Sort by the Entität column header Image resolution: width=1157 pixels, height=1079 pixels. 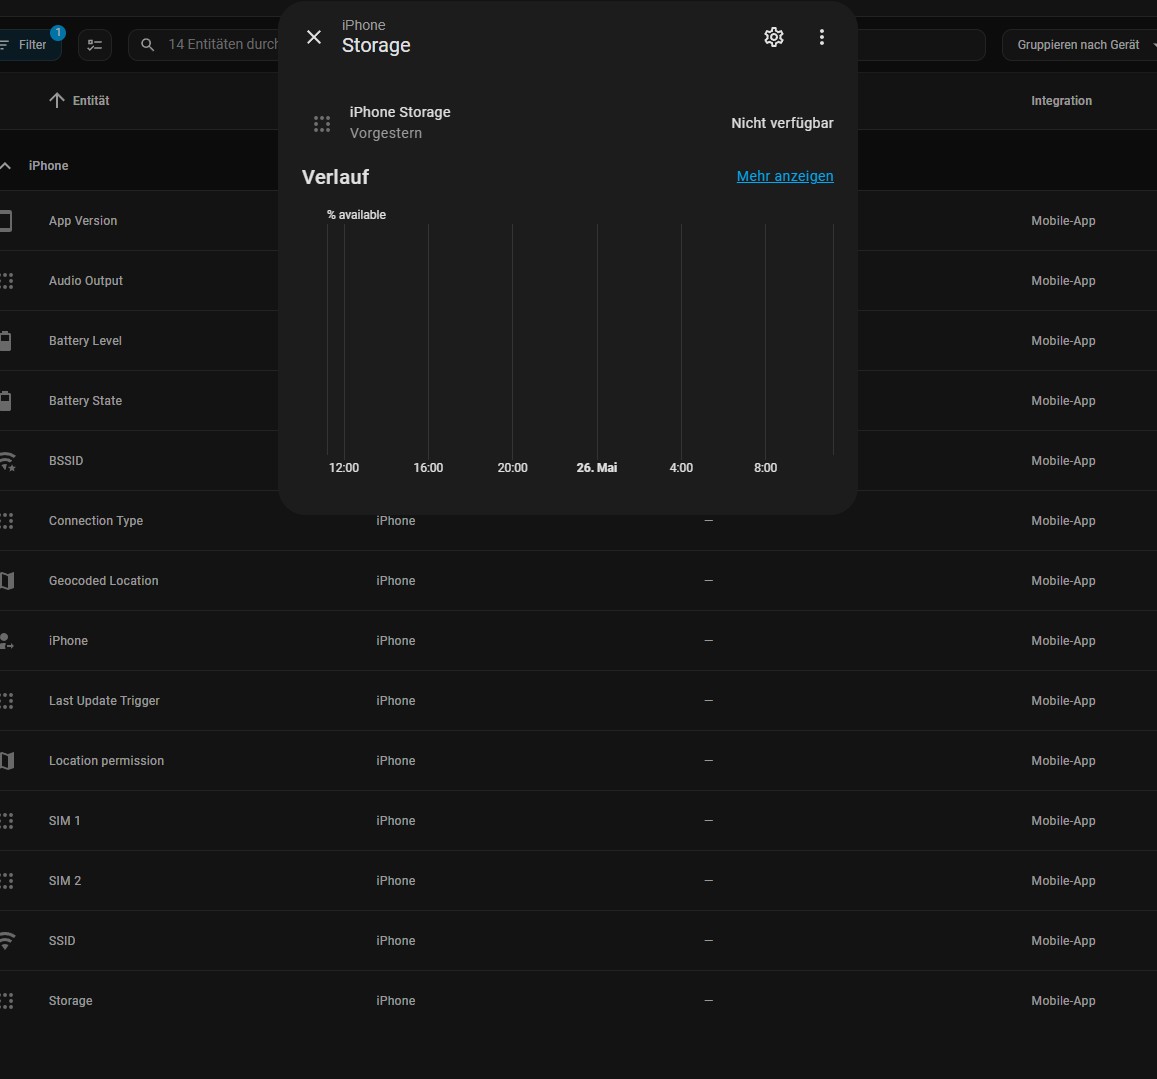(91, 100)
